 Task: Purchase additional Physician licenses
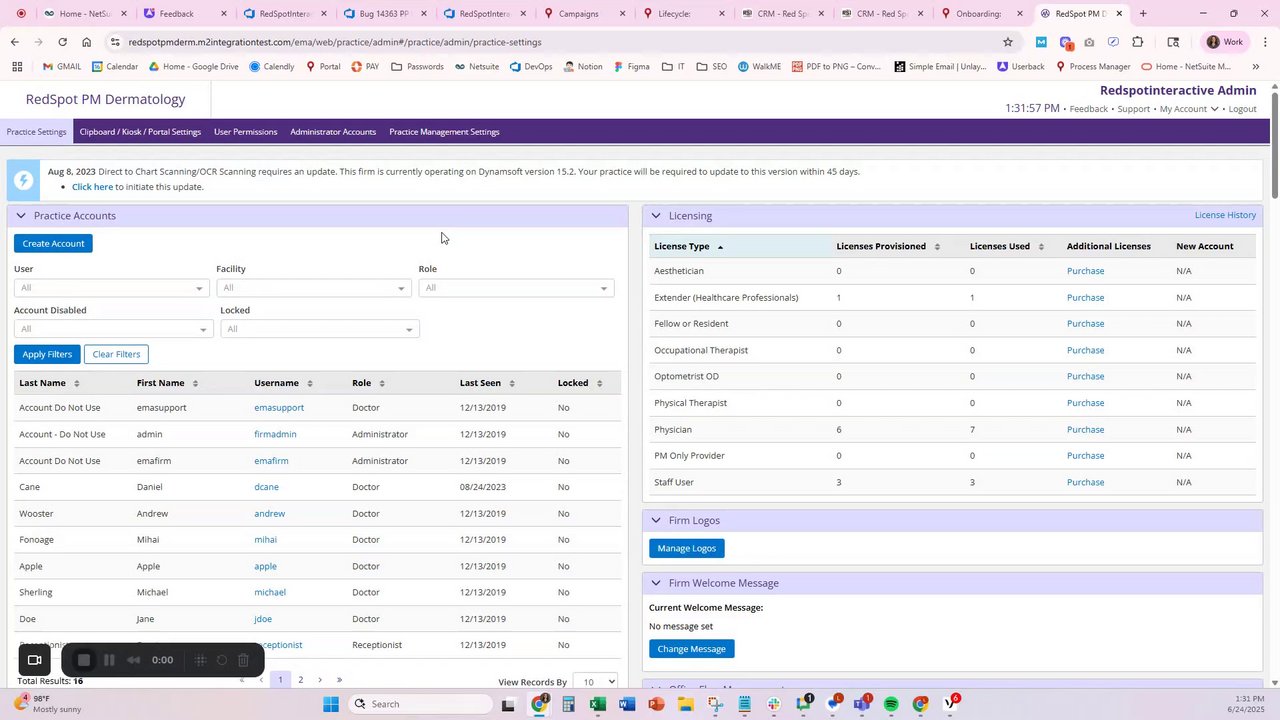pyautogui.click(x=1085, y=430)
